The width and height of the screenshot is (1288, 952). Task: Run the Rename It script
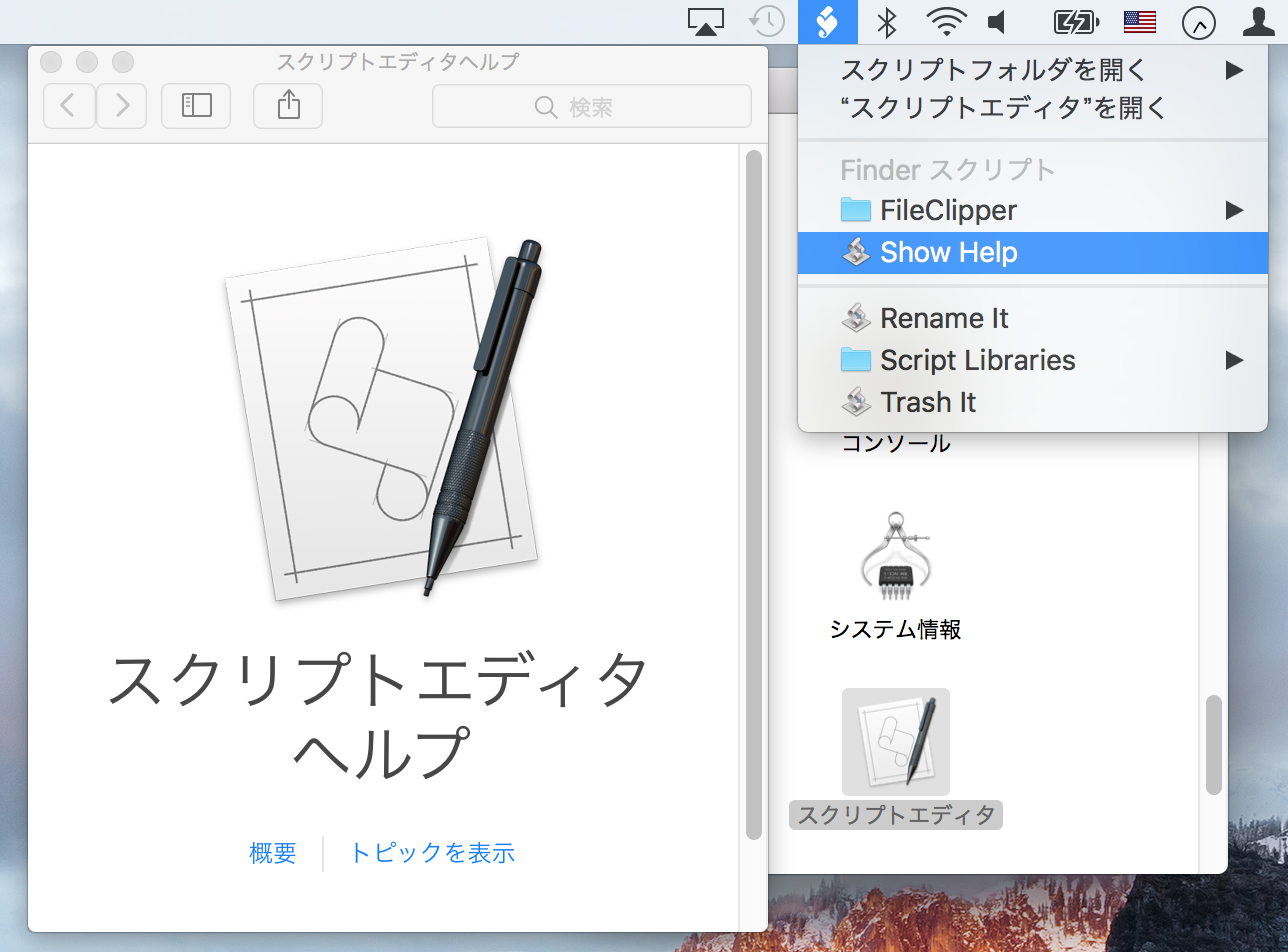(x=944, y=318)
